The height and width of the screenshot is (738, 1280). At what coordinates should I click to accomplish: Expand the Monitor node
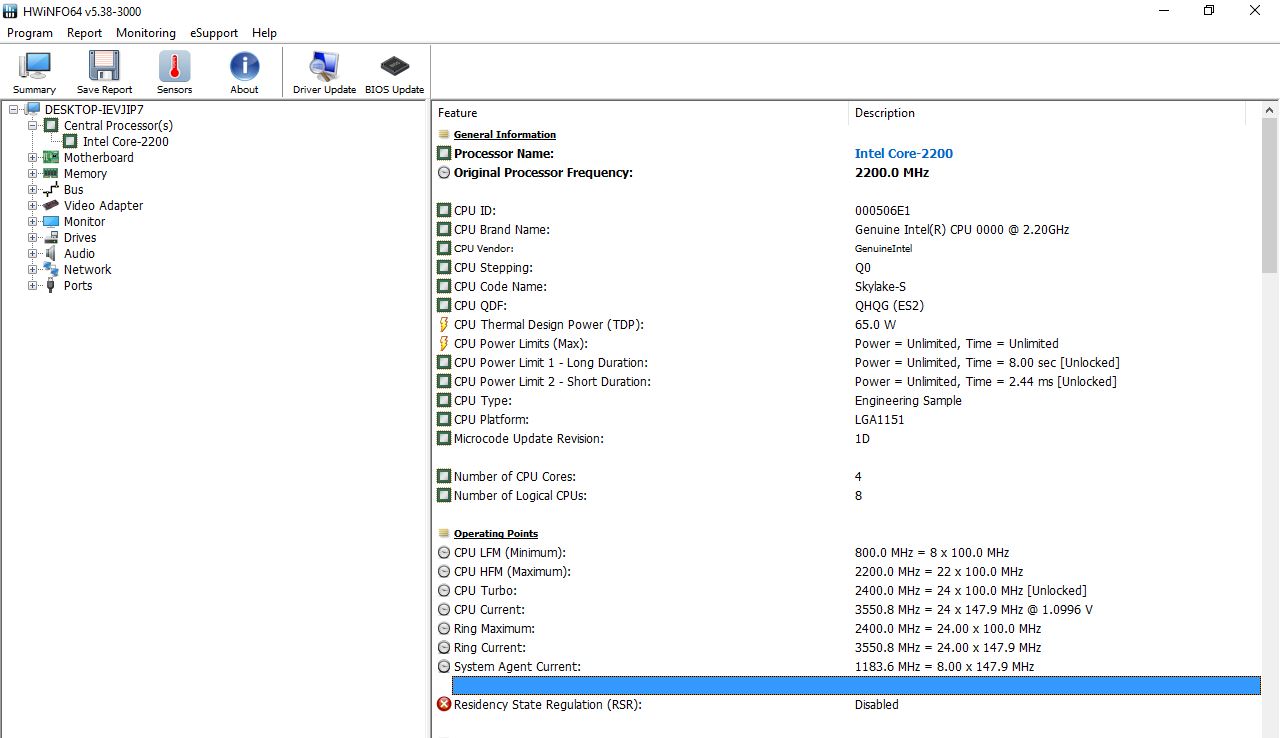click(x=33, y=221)
